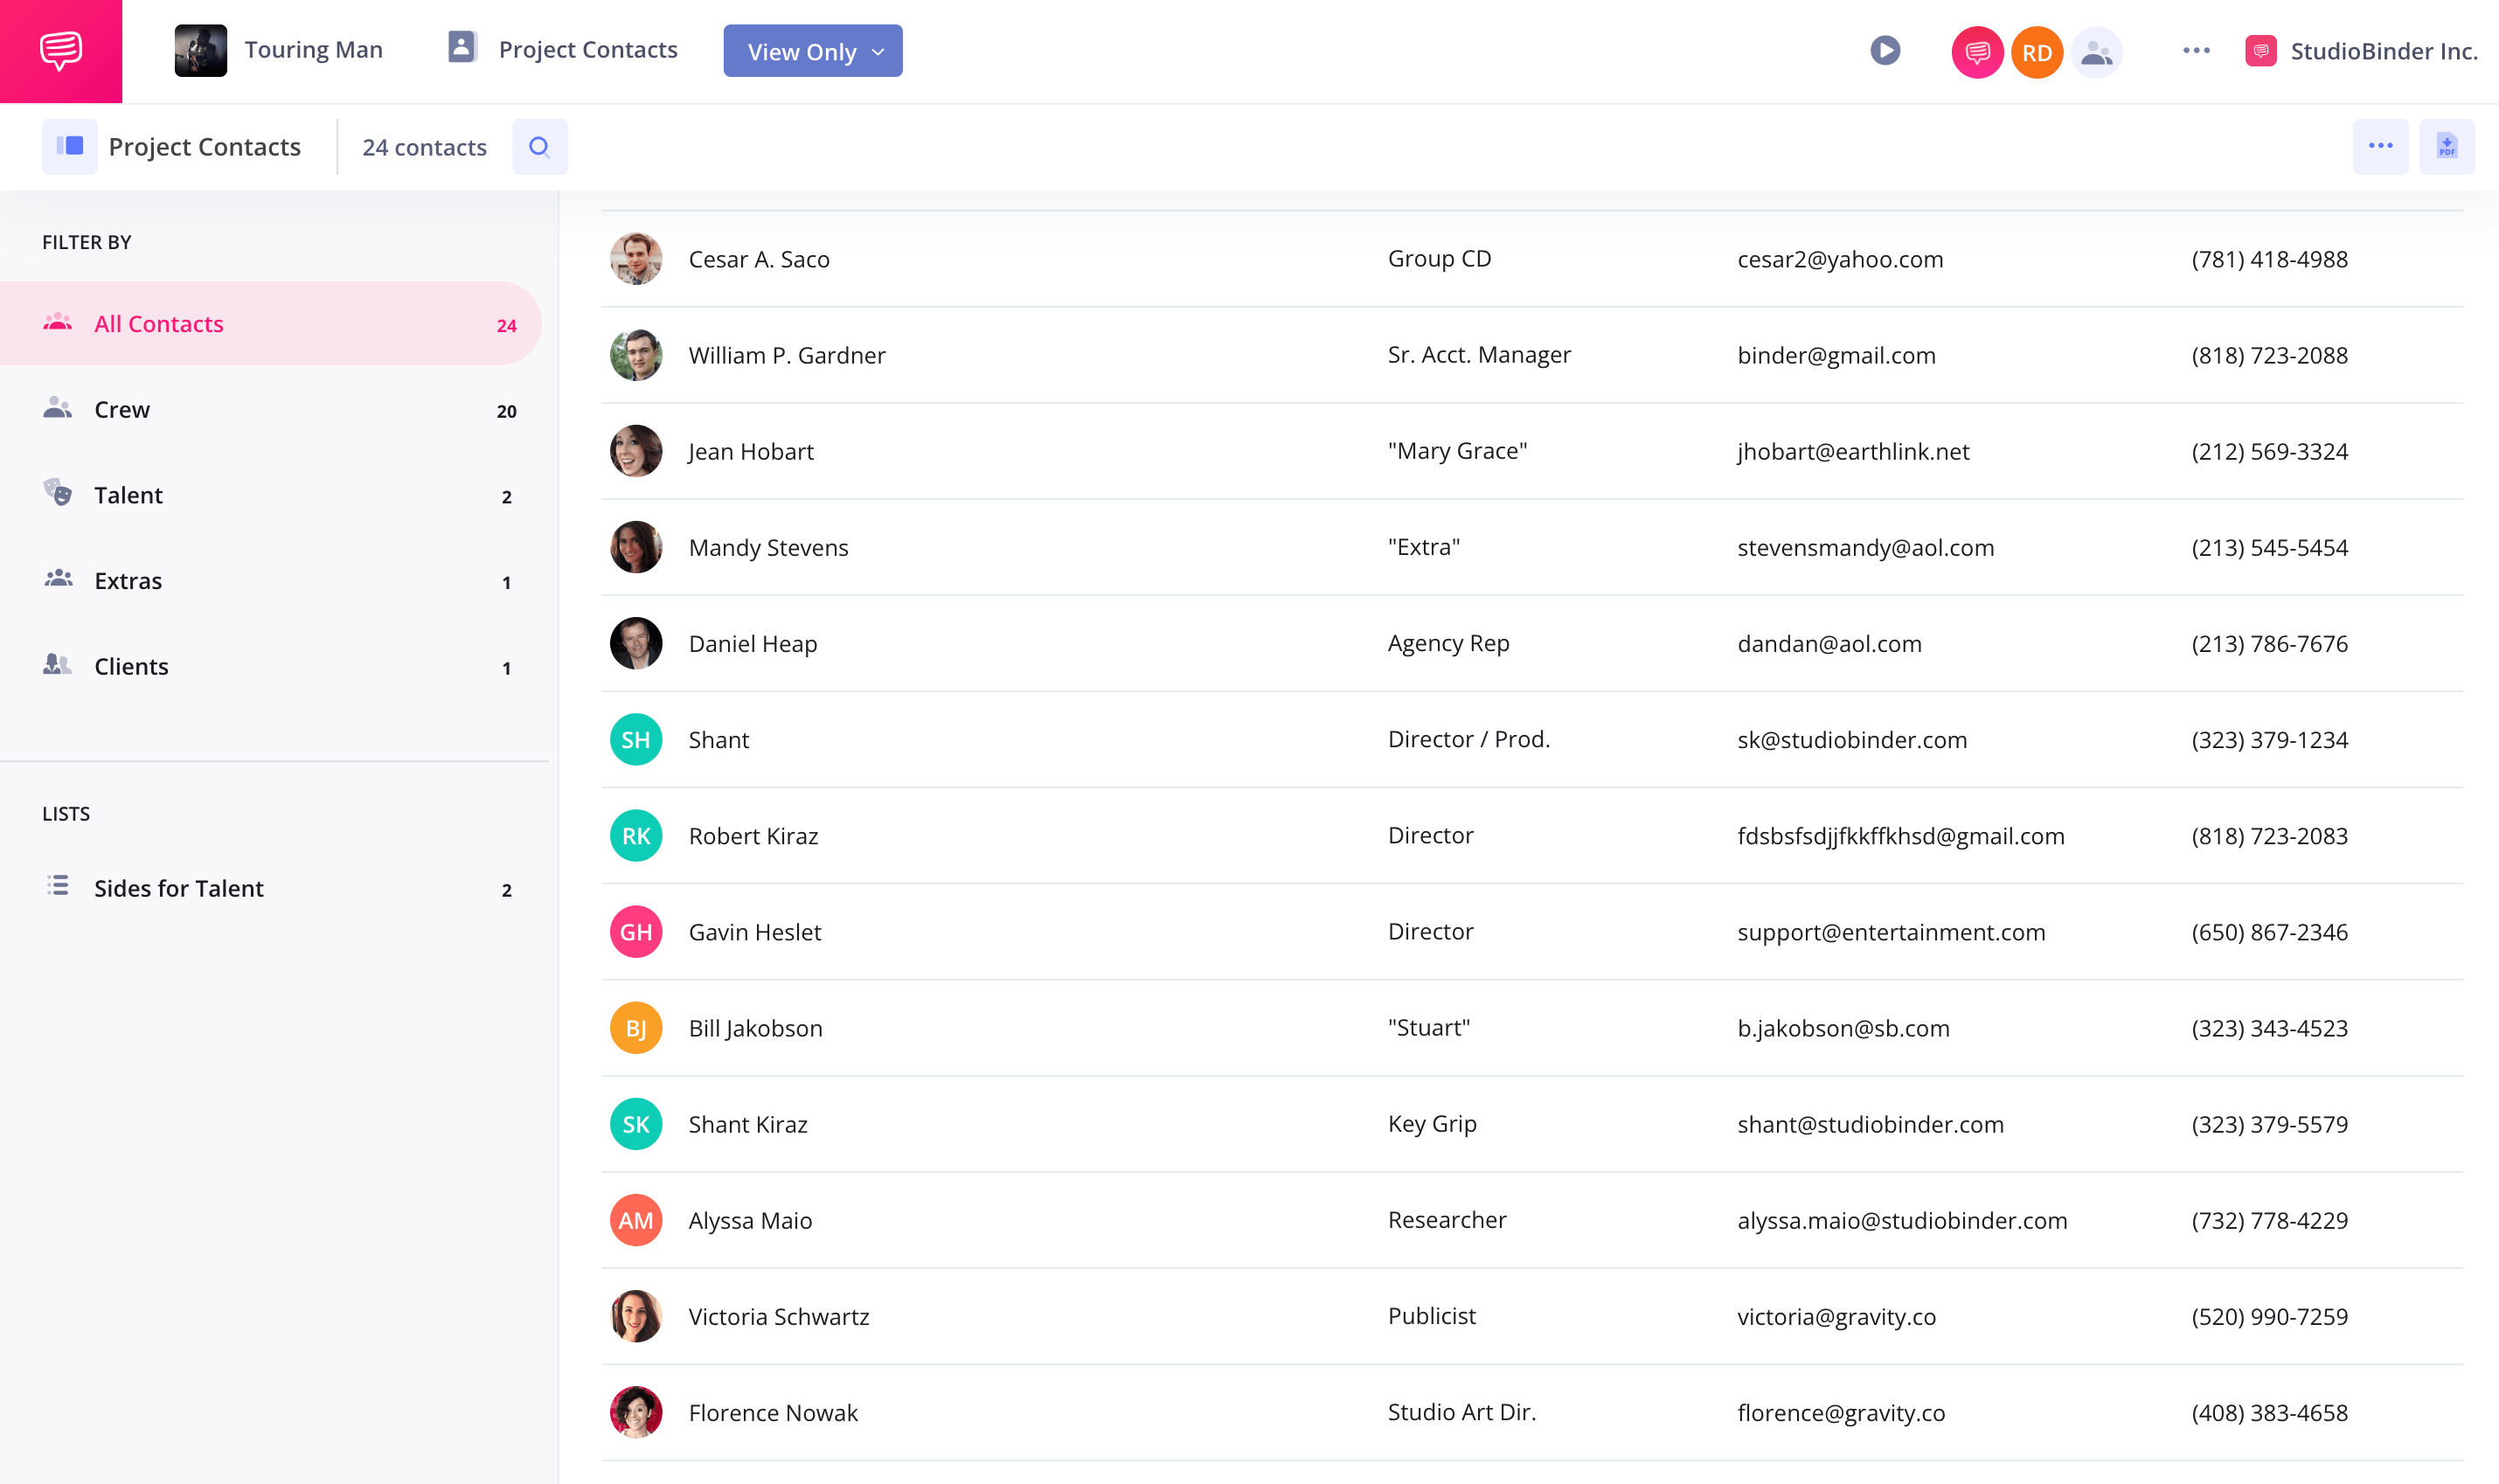Open Project Contacts page icon in header
The image size is (2499, 1484).
pos(462,48)
